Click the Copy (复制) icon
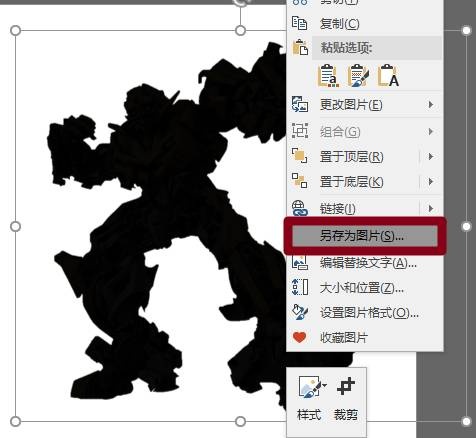Viewport: 476px width, 438px height. pyautogui.click(x=299, y=23)
